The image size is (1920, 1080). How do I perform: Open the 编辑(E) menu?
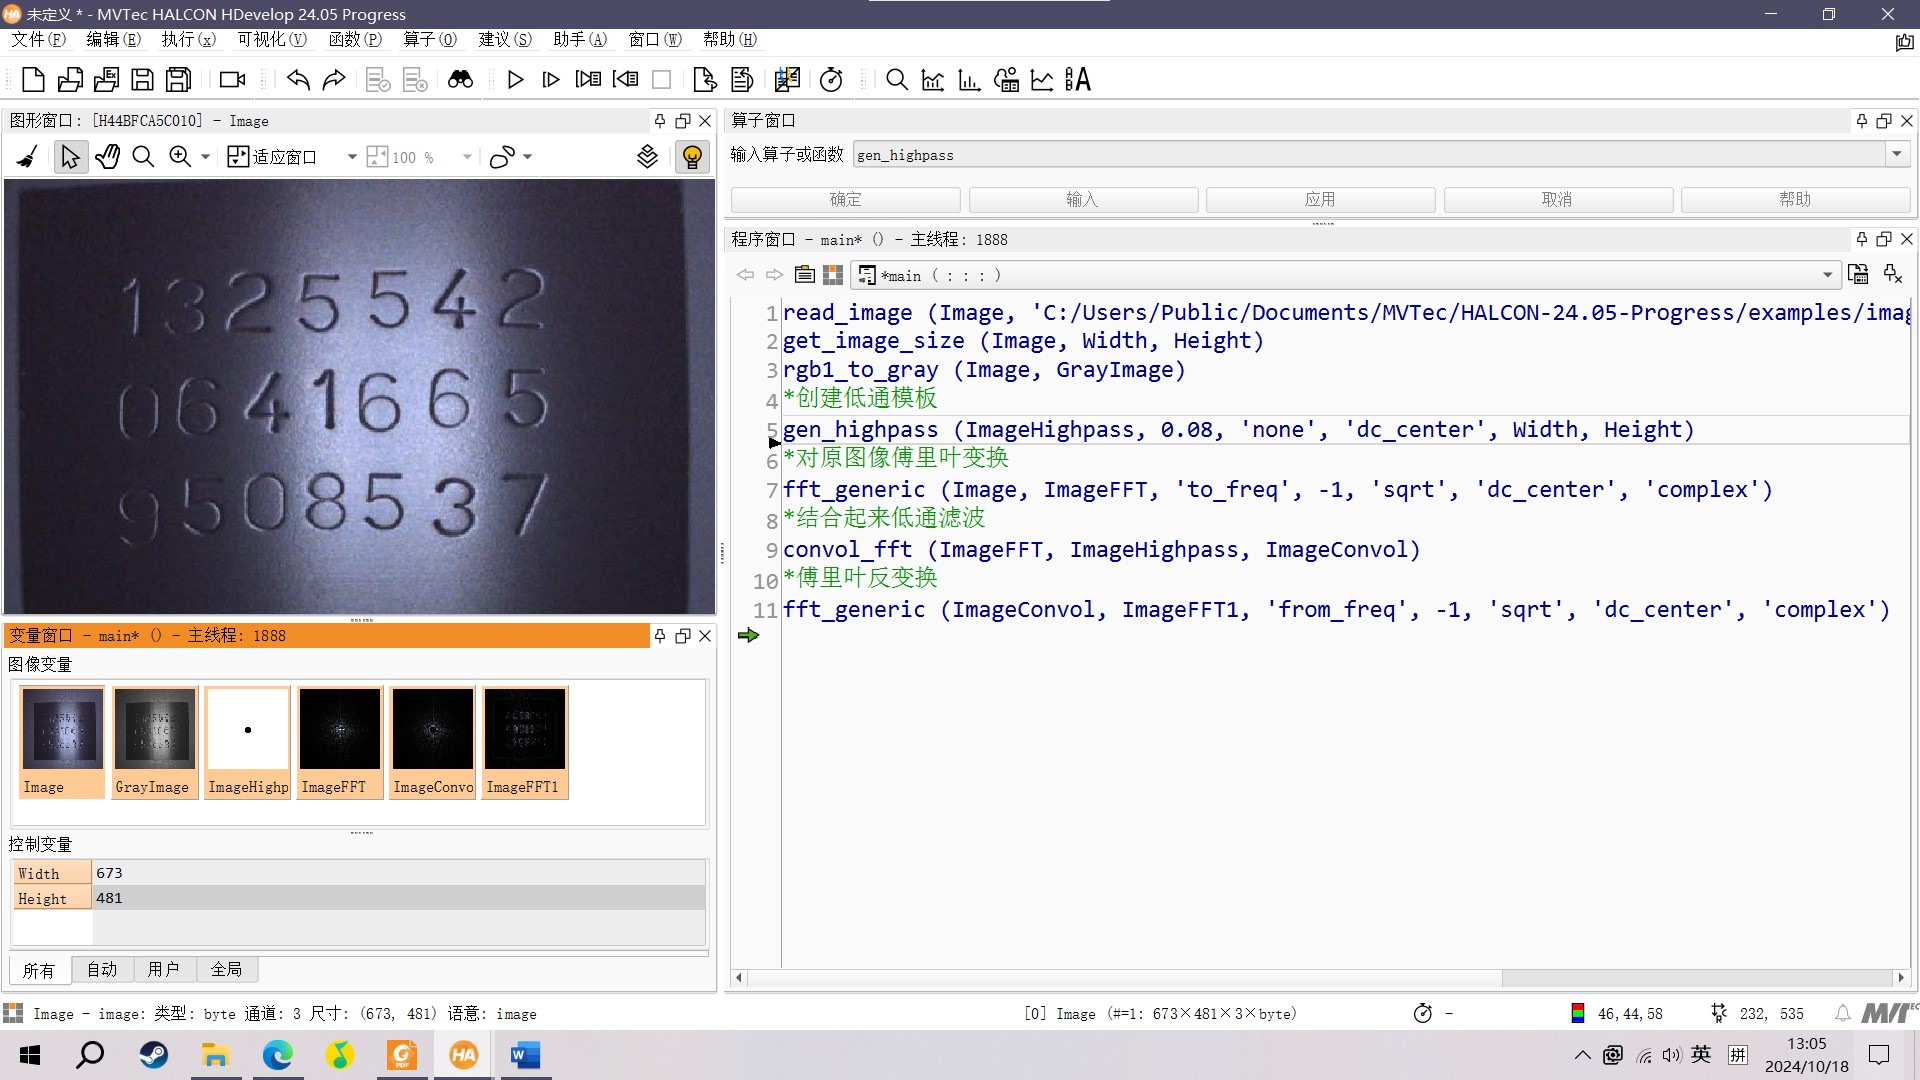pyautogui.click(x=114, y=39)
